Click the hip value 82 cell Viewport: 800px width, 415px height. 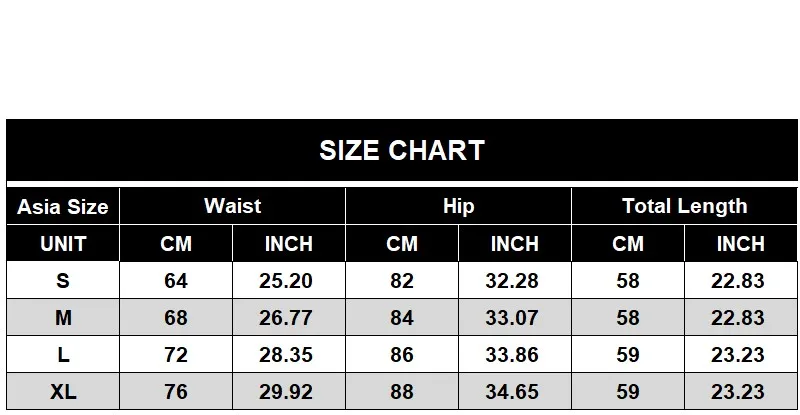click(x=402, y=280)
